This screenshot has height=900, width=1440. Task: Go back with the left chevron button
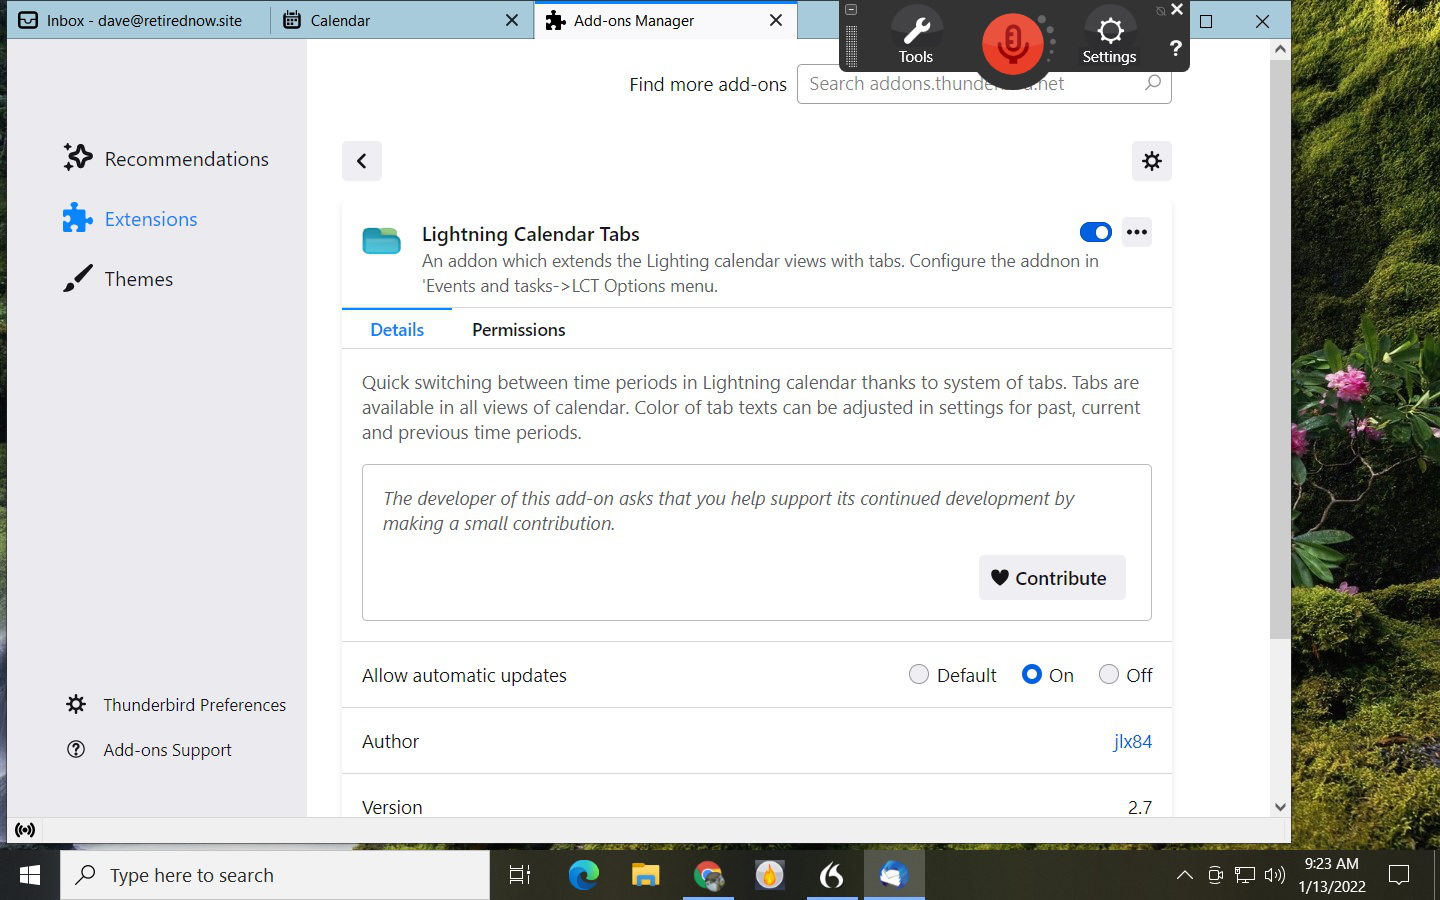[362, 161]
